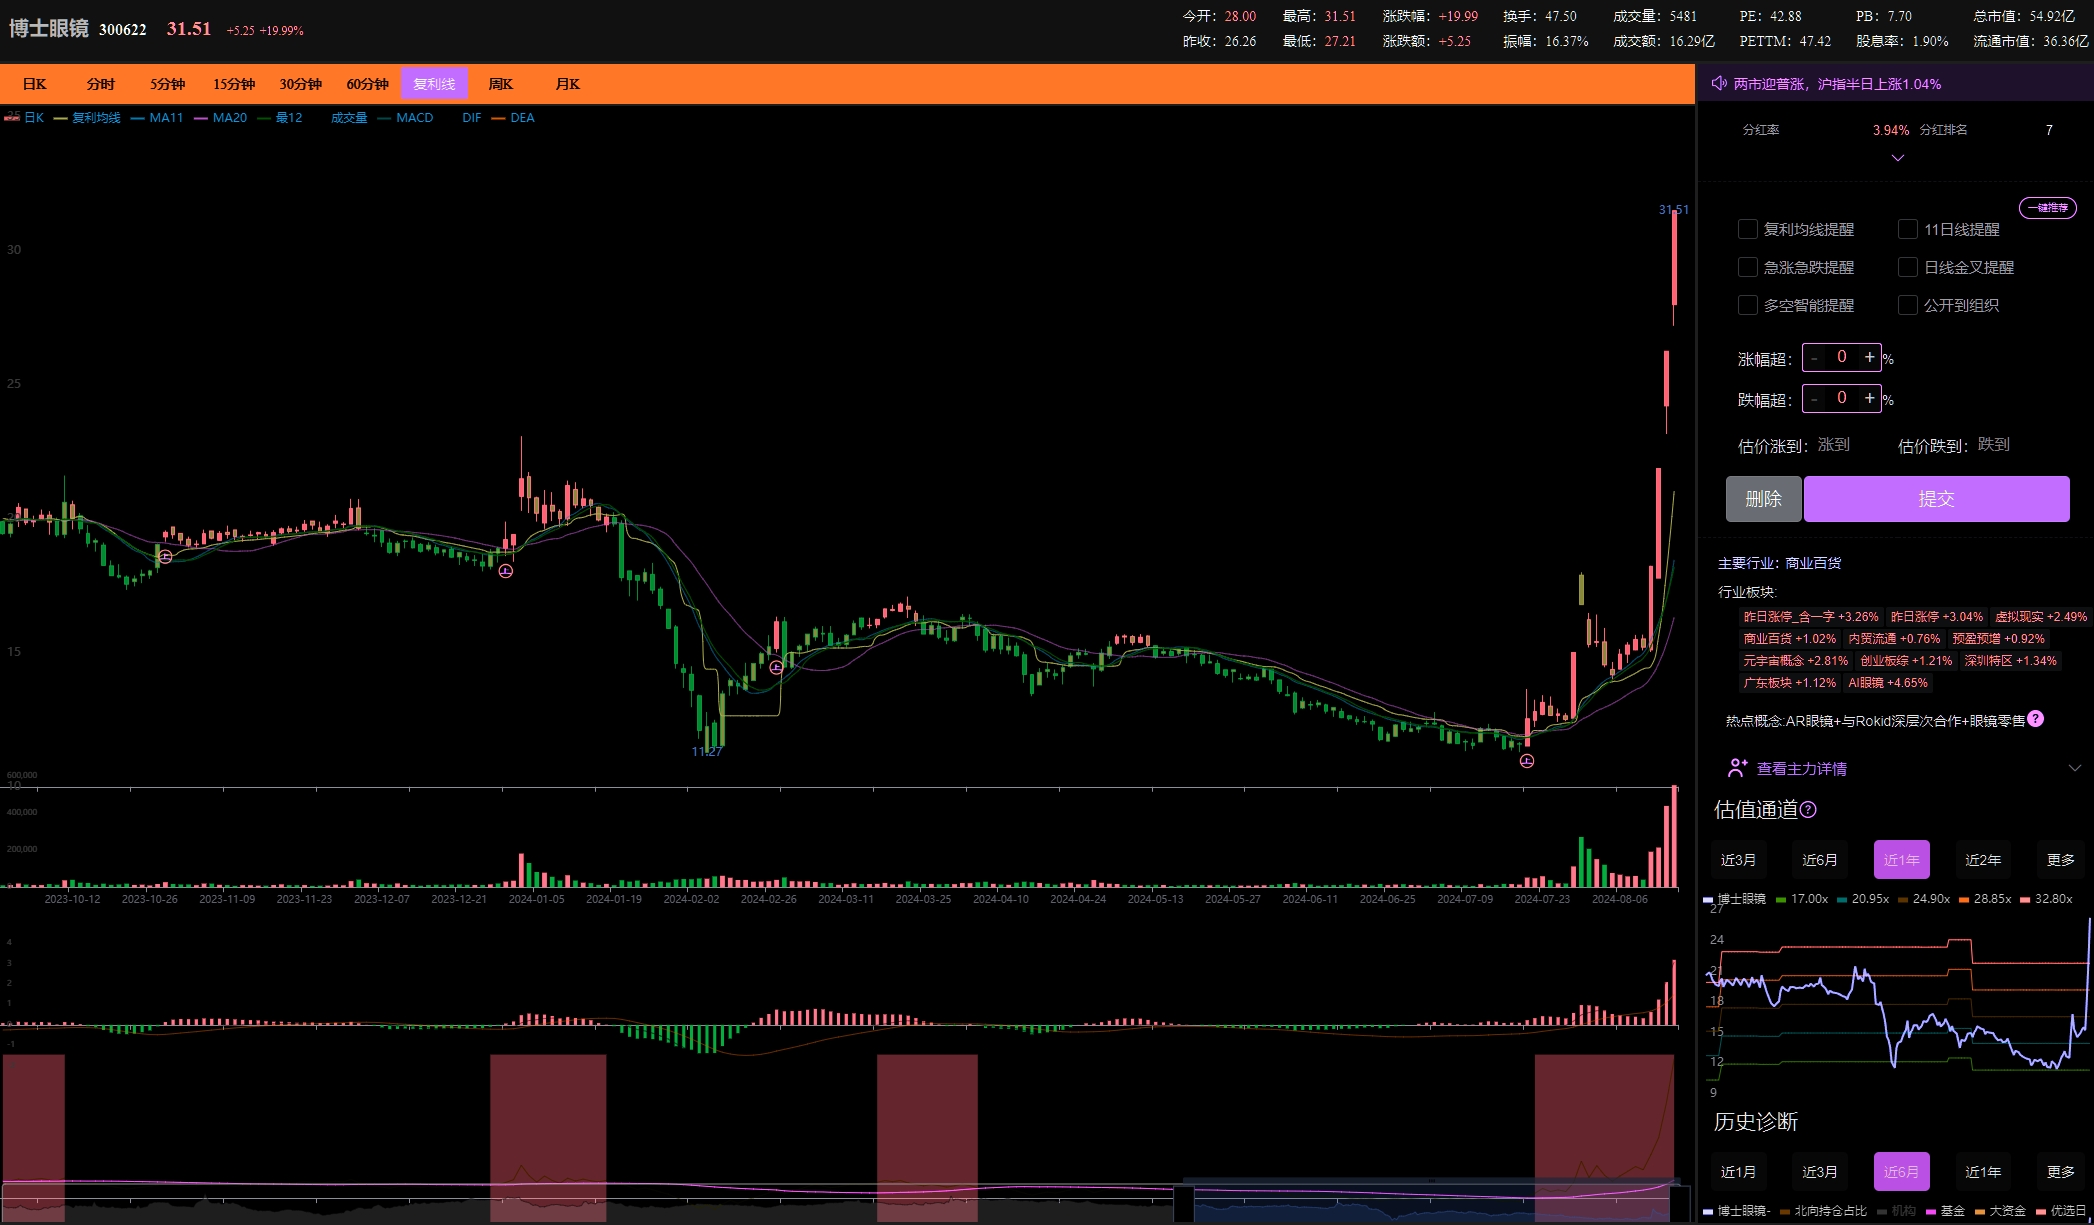The height and width of the screenshot is (1225, 2094).
Task: Open the 查看主力详情 link
Action: [x=1802, y=768]
